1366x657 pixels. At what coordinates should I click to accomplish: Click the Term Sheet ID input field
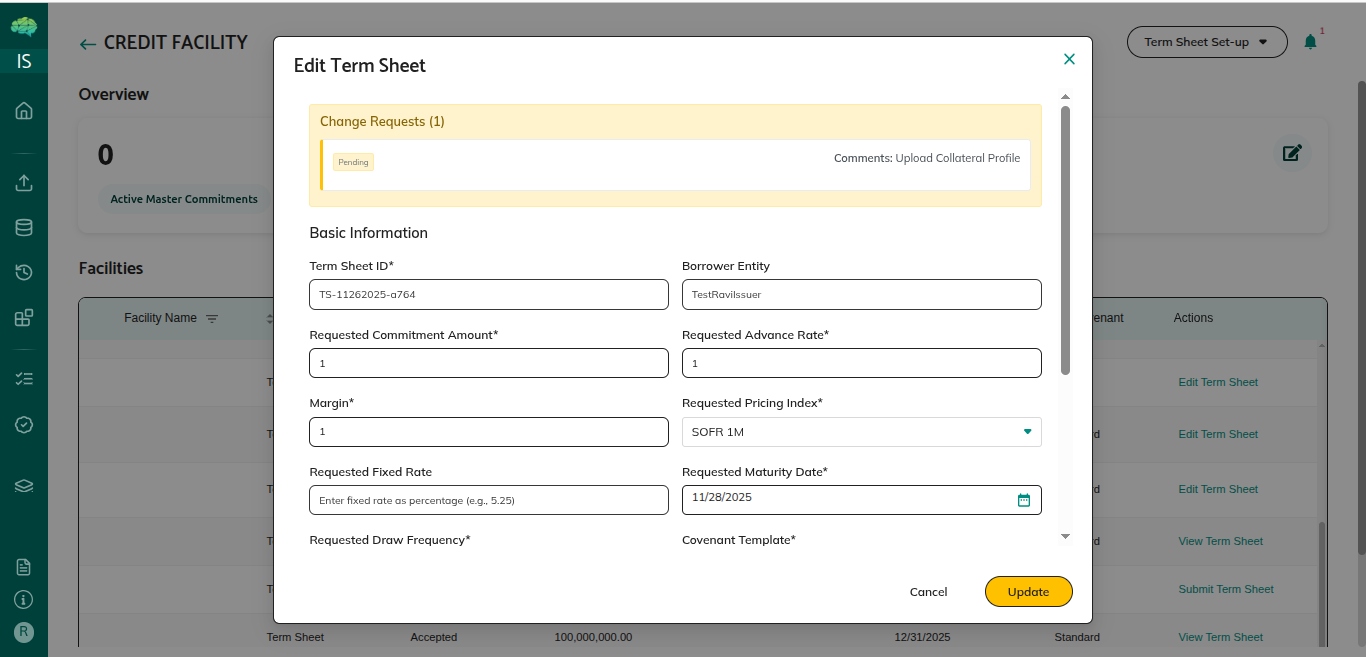click(488, 295)
